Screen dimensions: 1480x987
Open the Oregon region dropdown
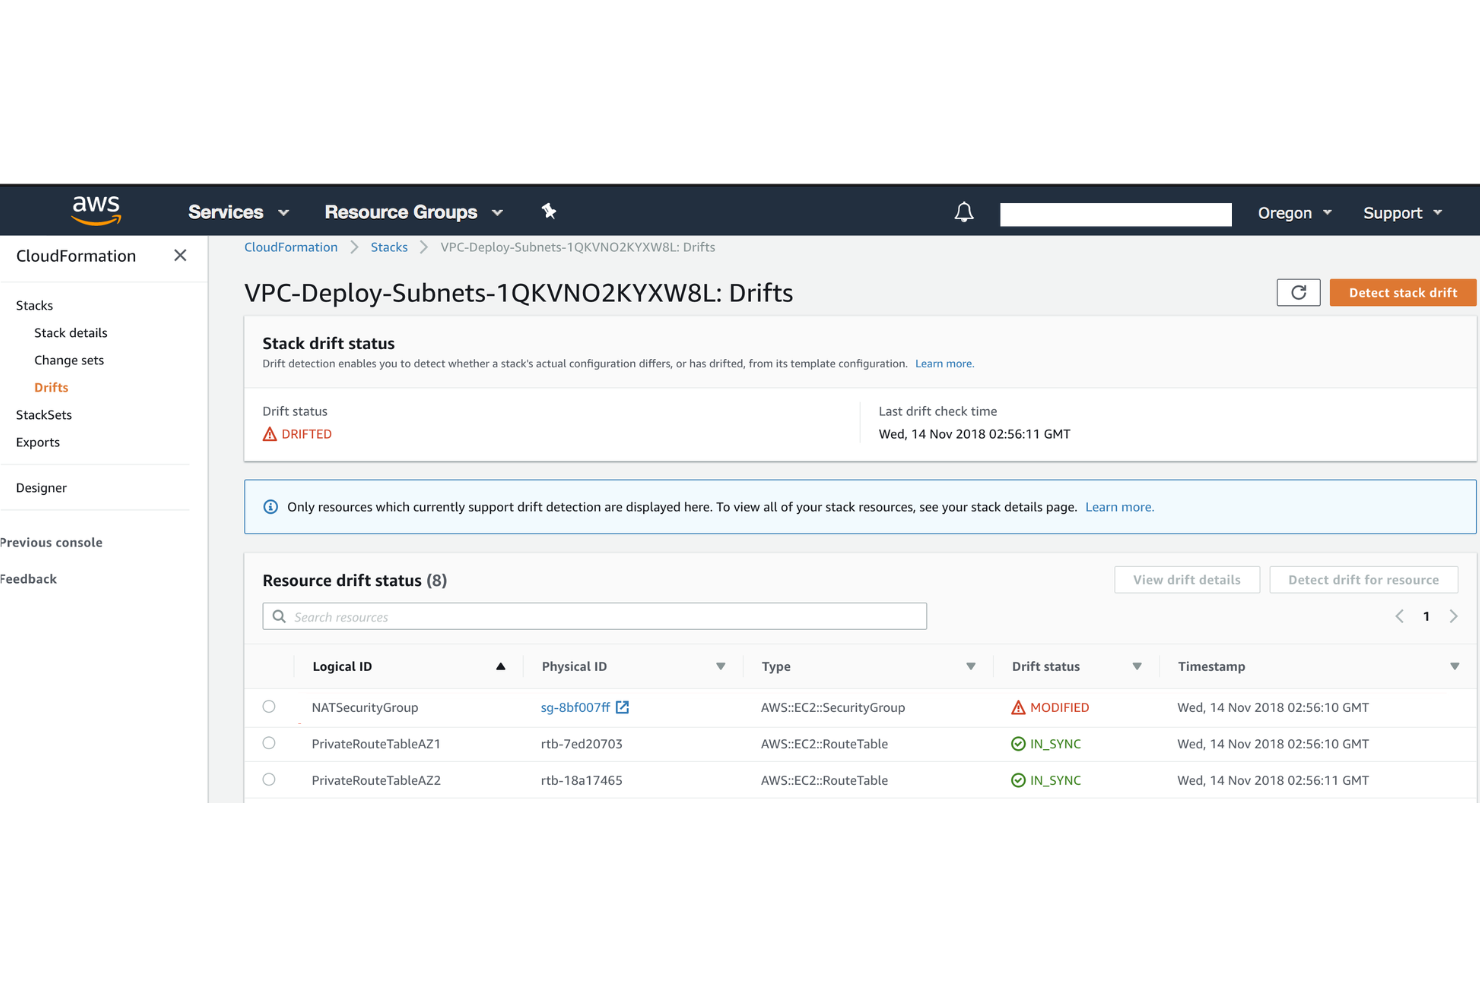[x=1293, y=212]
